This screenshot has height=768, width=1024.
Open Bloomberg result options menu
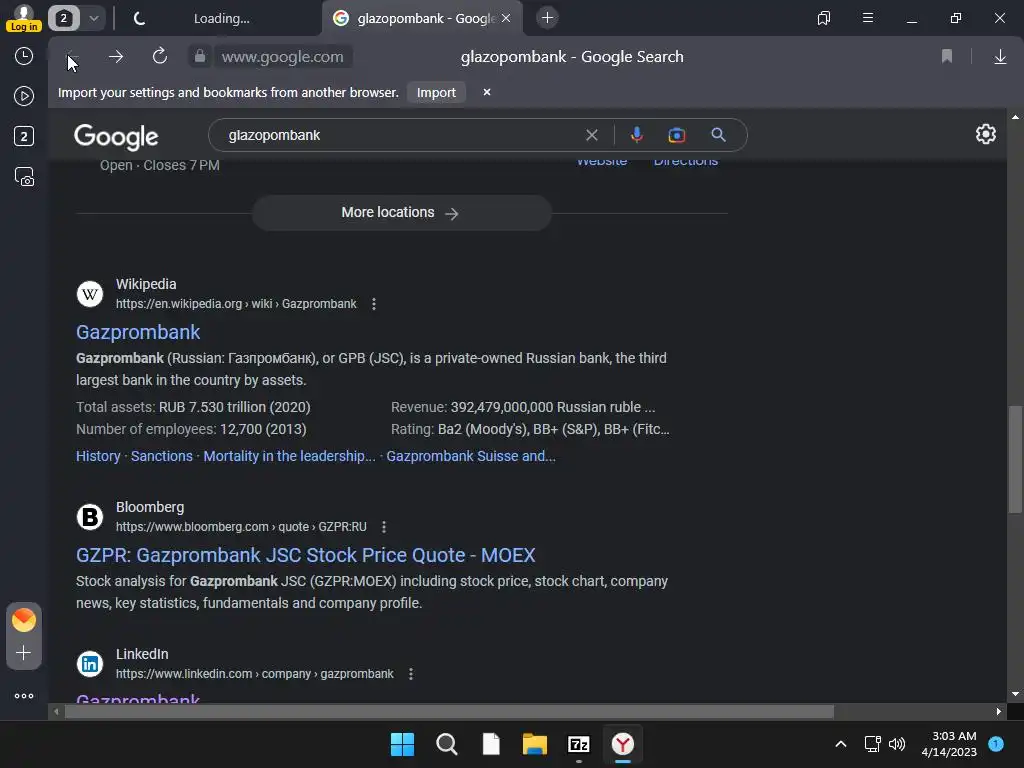pos(384,526)
